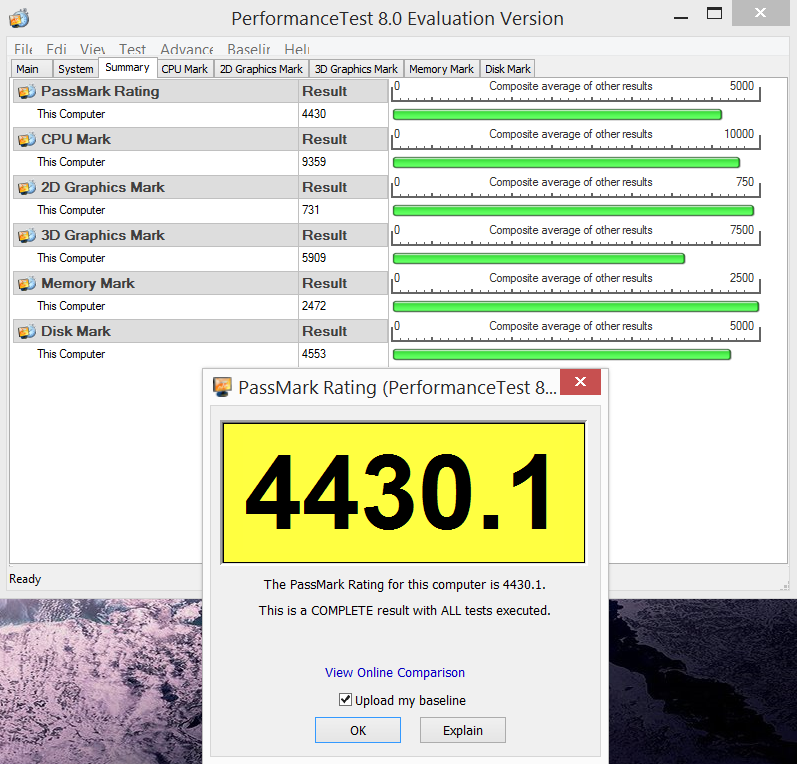Click the 2D Graphics Mark row icon
Image resolution: width=797 pixels, height=764 pixels.
pos(26,188)
